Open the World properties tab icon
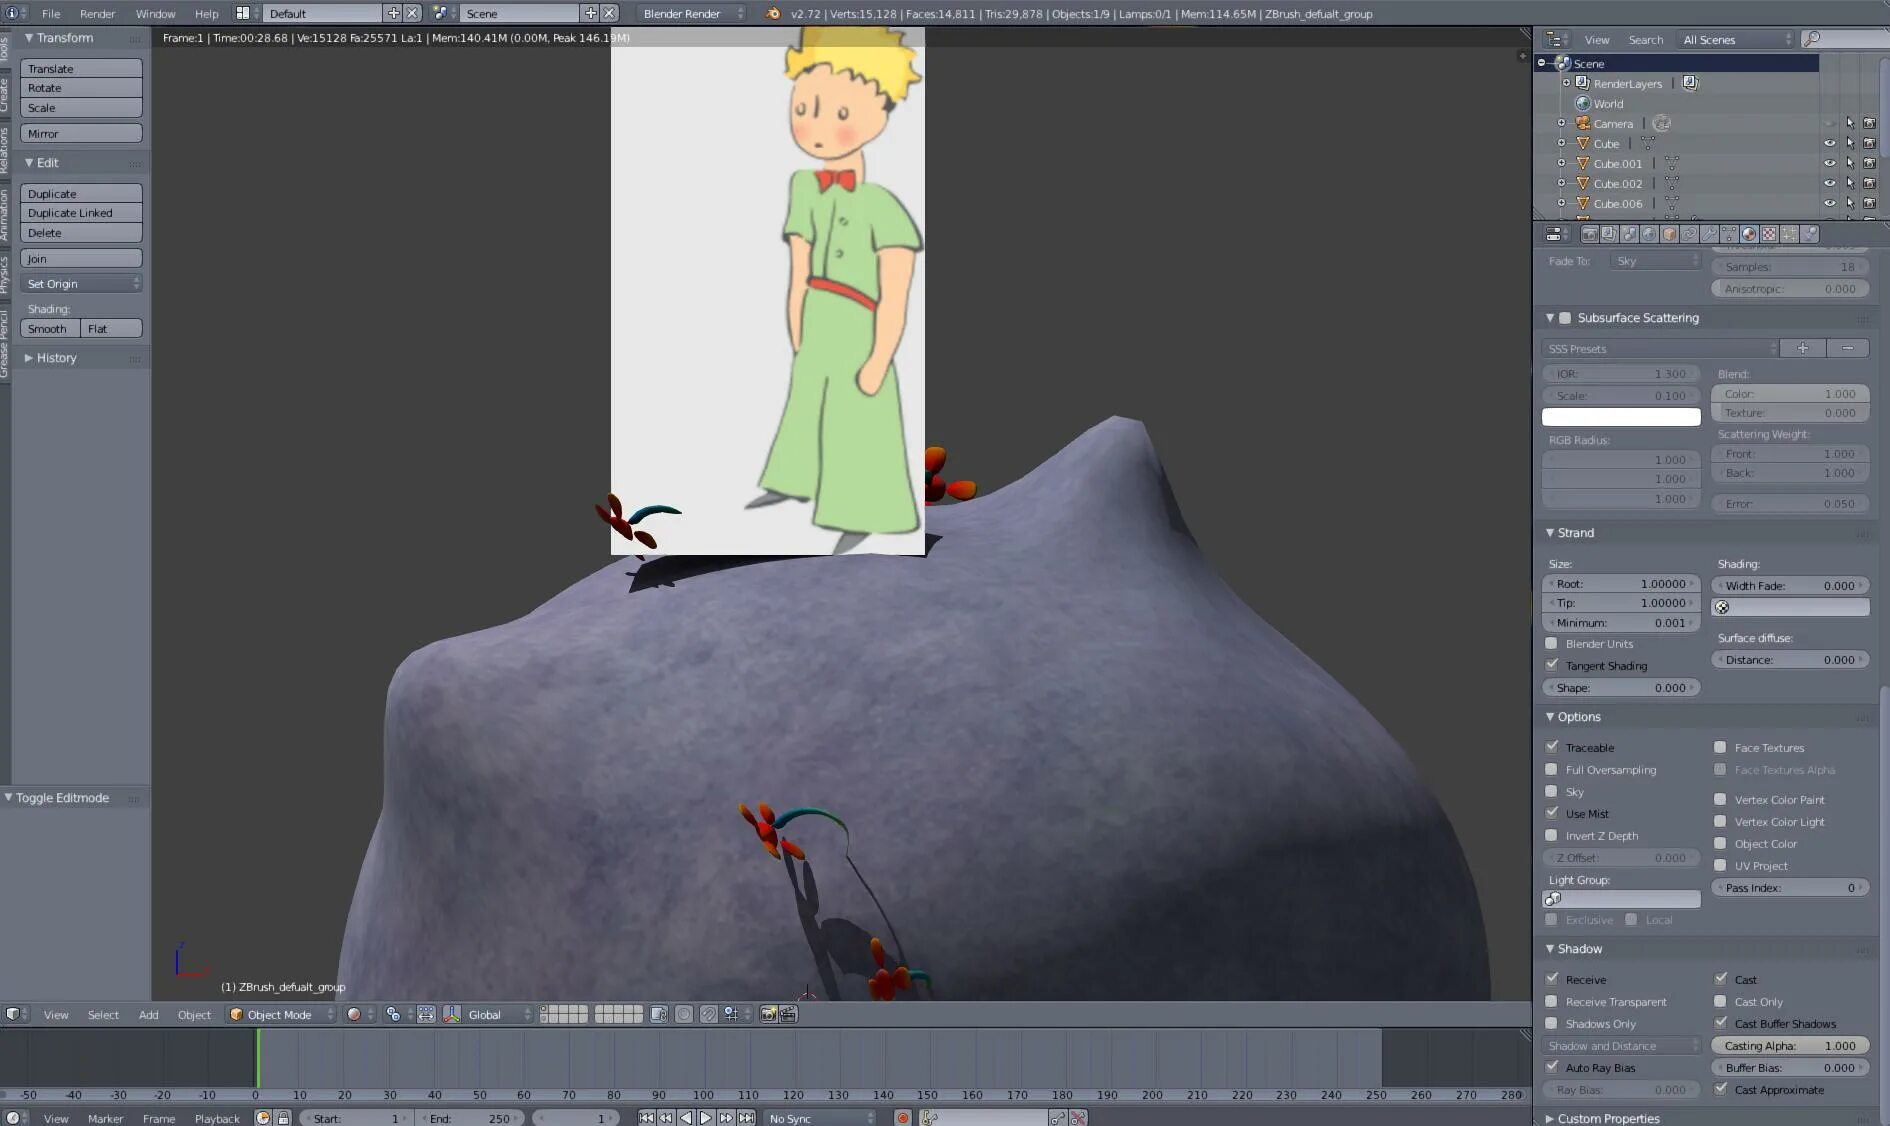1890x1126 pixels. point(1649,234)
